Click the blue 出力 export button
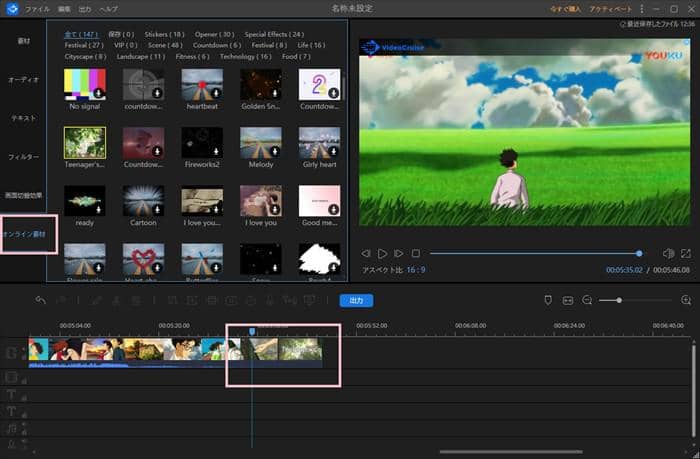This screenshot has width=700, height=459. tap(356, 300)
